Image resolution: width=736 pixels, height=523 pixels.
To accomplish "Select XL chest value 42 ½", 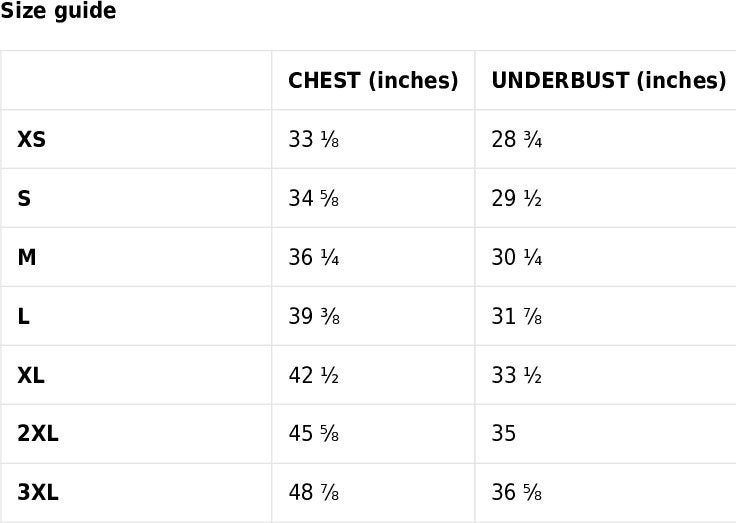I will click(x=314, y=375).
